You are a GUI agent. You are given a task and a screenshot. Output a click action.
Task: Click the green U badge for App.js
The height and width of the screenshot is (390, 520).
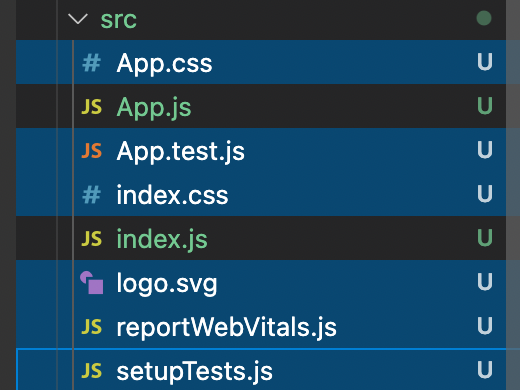pyautogui.click(x=485, y=106)
